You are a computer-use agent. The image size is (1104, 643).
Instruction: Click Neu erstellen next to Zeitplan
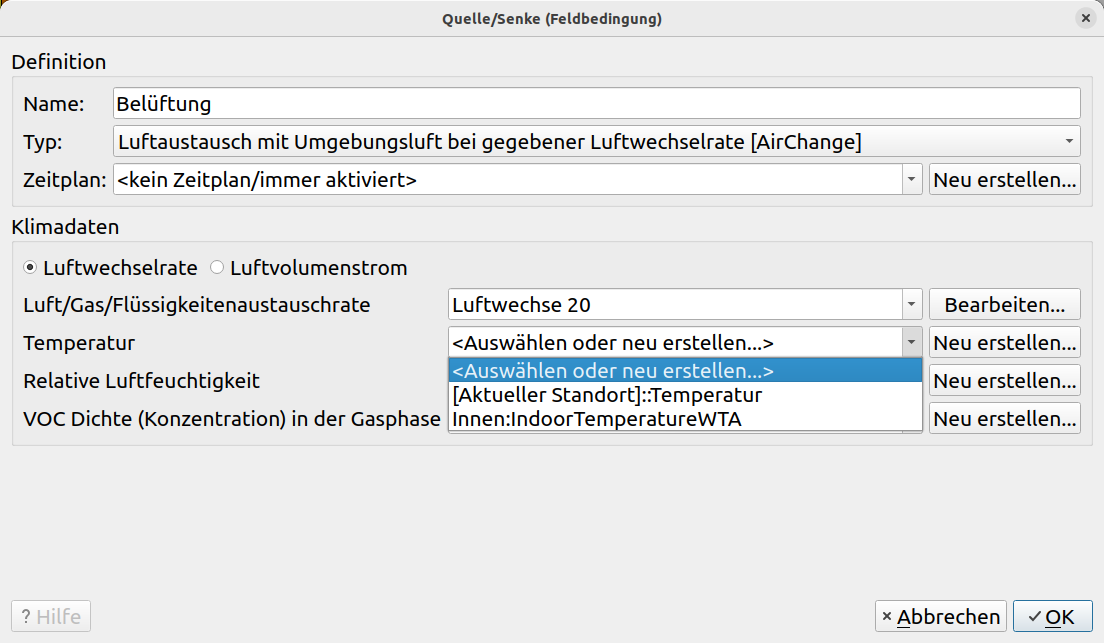point(1004,180)
